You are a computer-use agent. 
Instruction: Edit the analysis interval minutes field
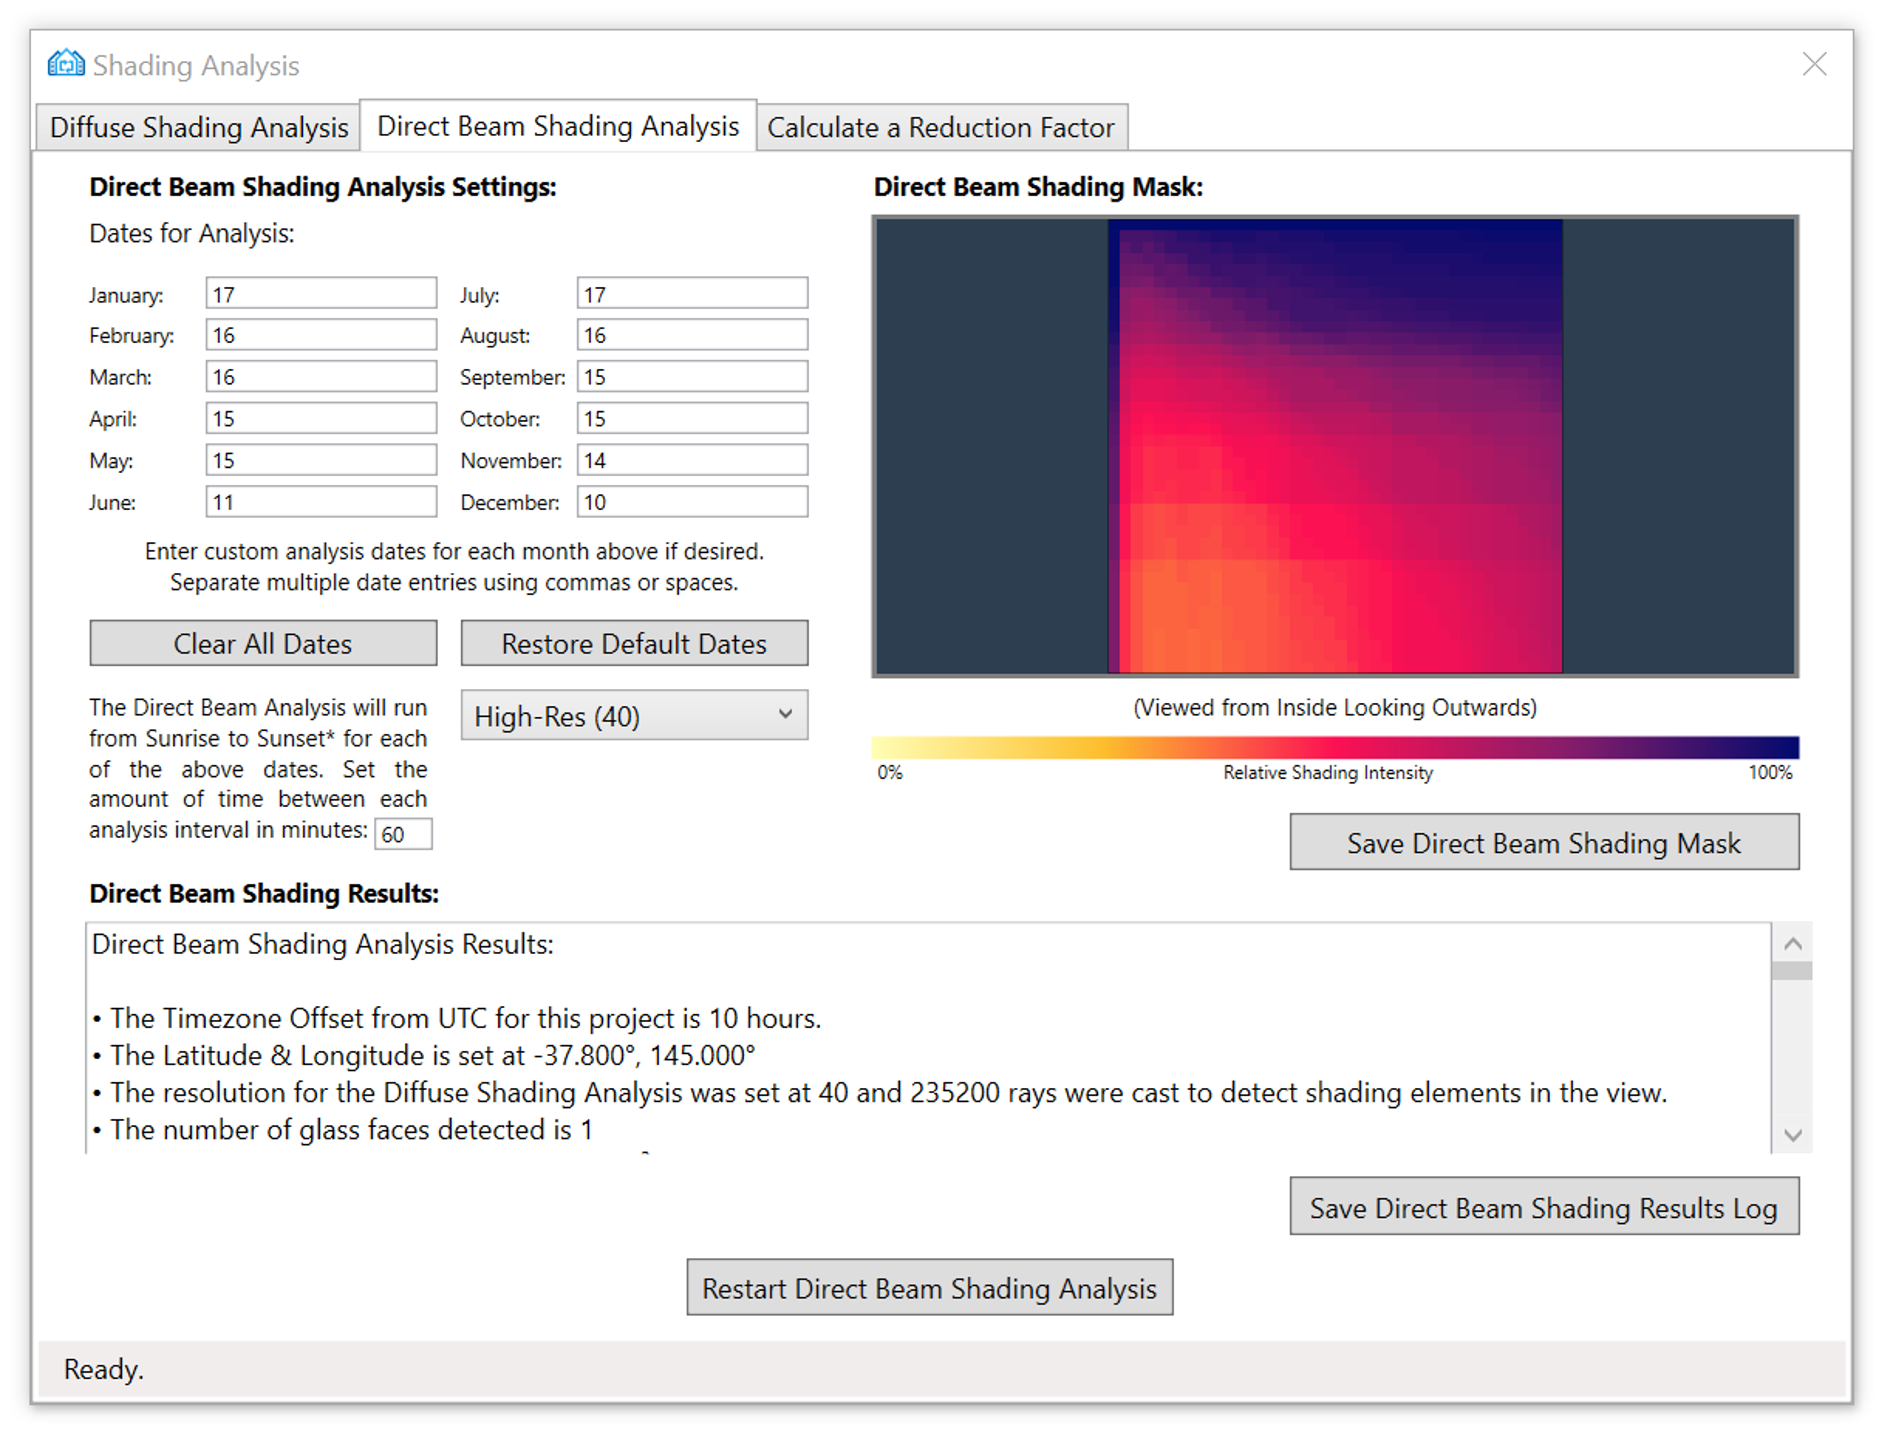click(x=403, y=834)
